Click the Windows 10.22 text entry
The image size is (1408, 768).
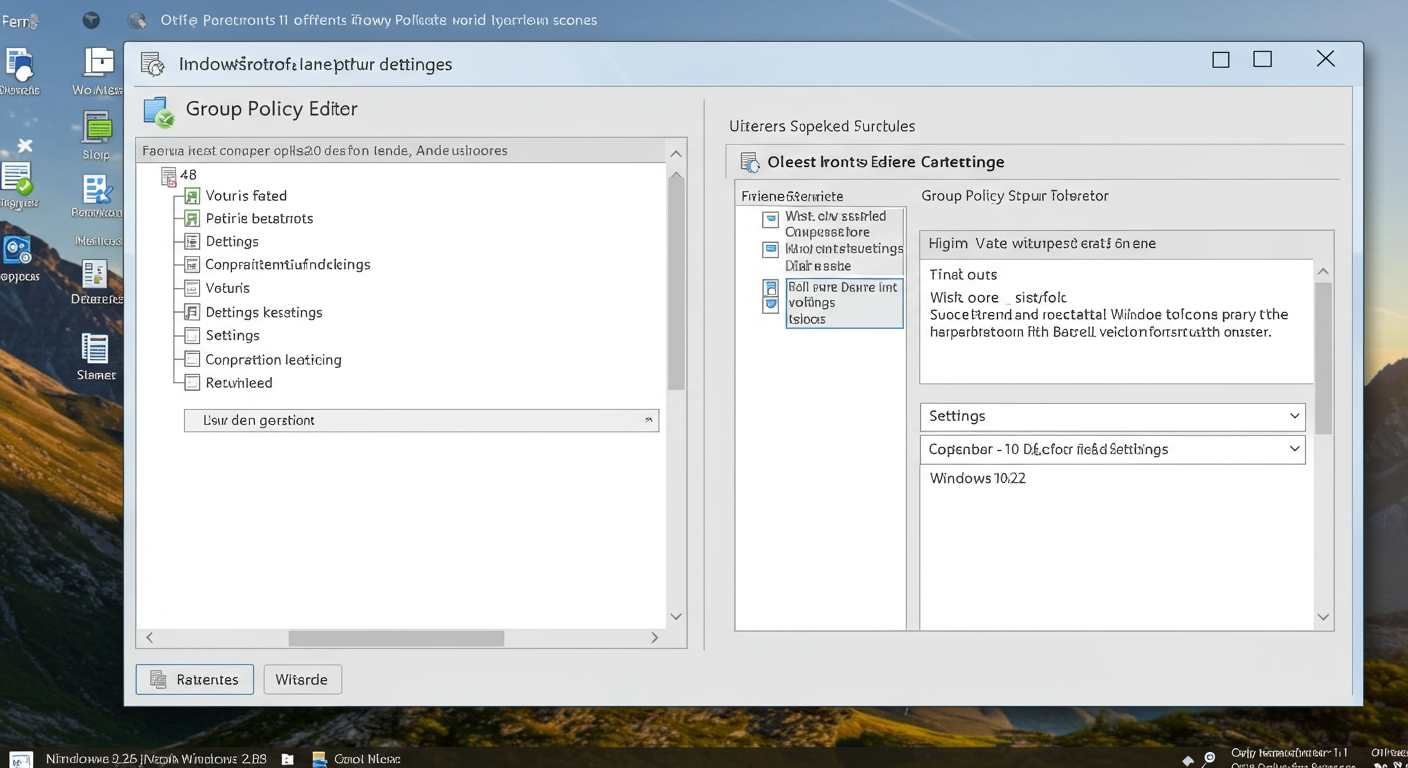click(978, 478)
